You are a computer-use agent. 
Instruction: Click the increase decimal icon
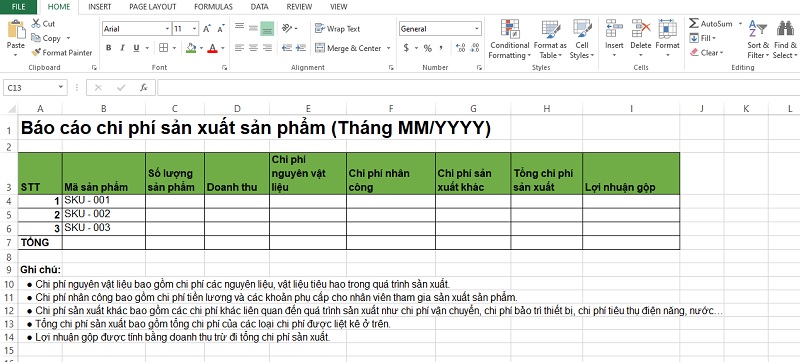pyautogui.click(x=460, y=48)
